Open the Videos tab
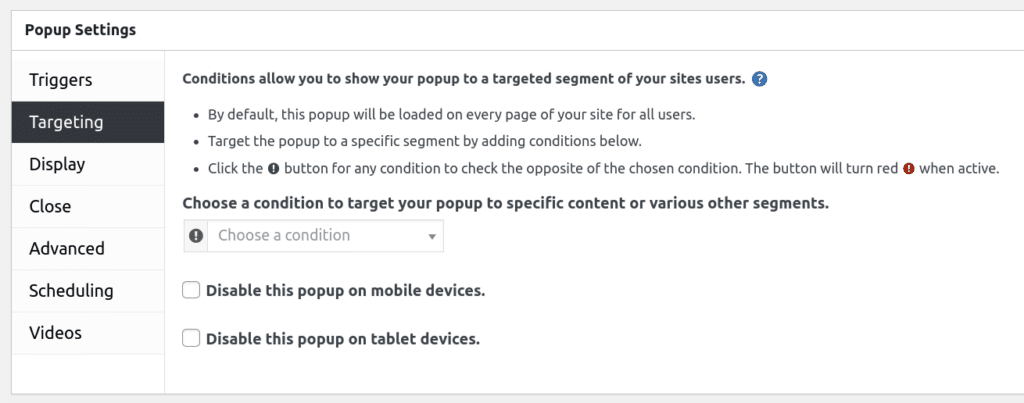 (88, 333)
